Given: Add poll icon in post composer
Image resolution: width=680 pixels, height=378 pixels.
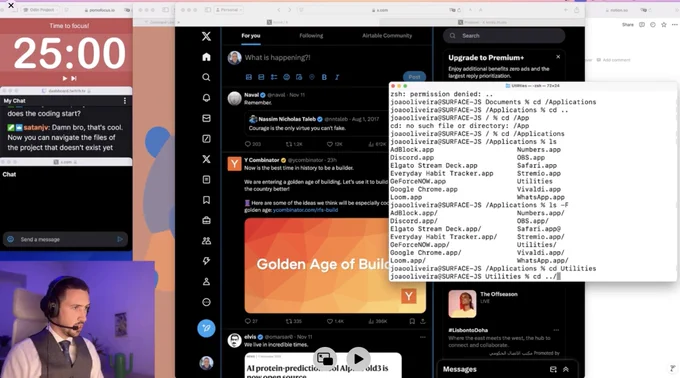Looking at the screenshot, I should pyautogui.click(x=274, y=77).
